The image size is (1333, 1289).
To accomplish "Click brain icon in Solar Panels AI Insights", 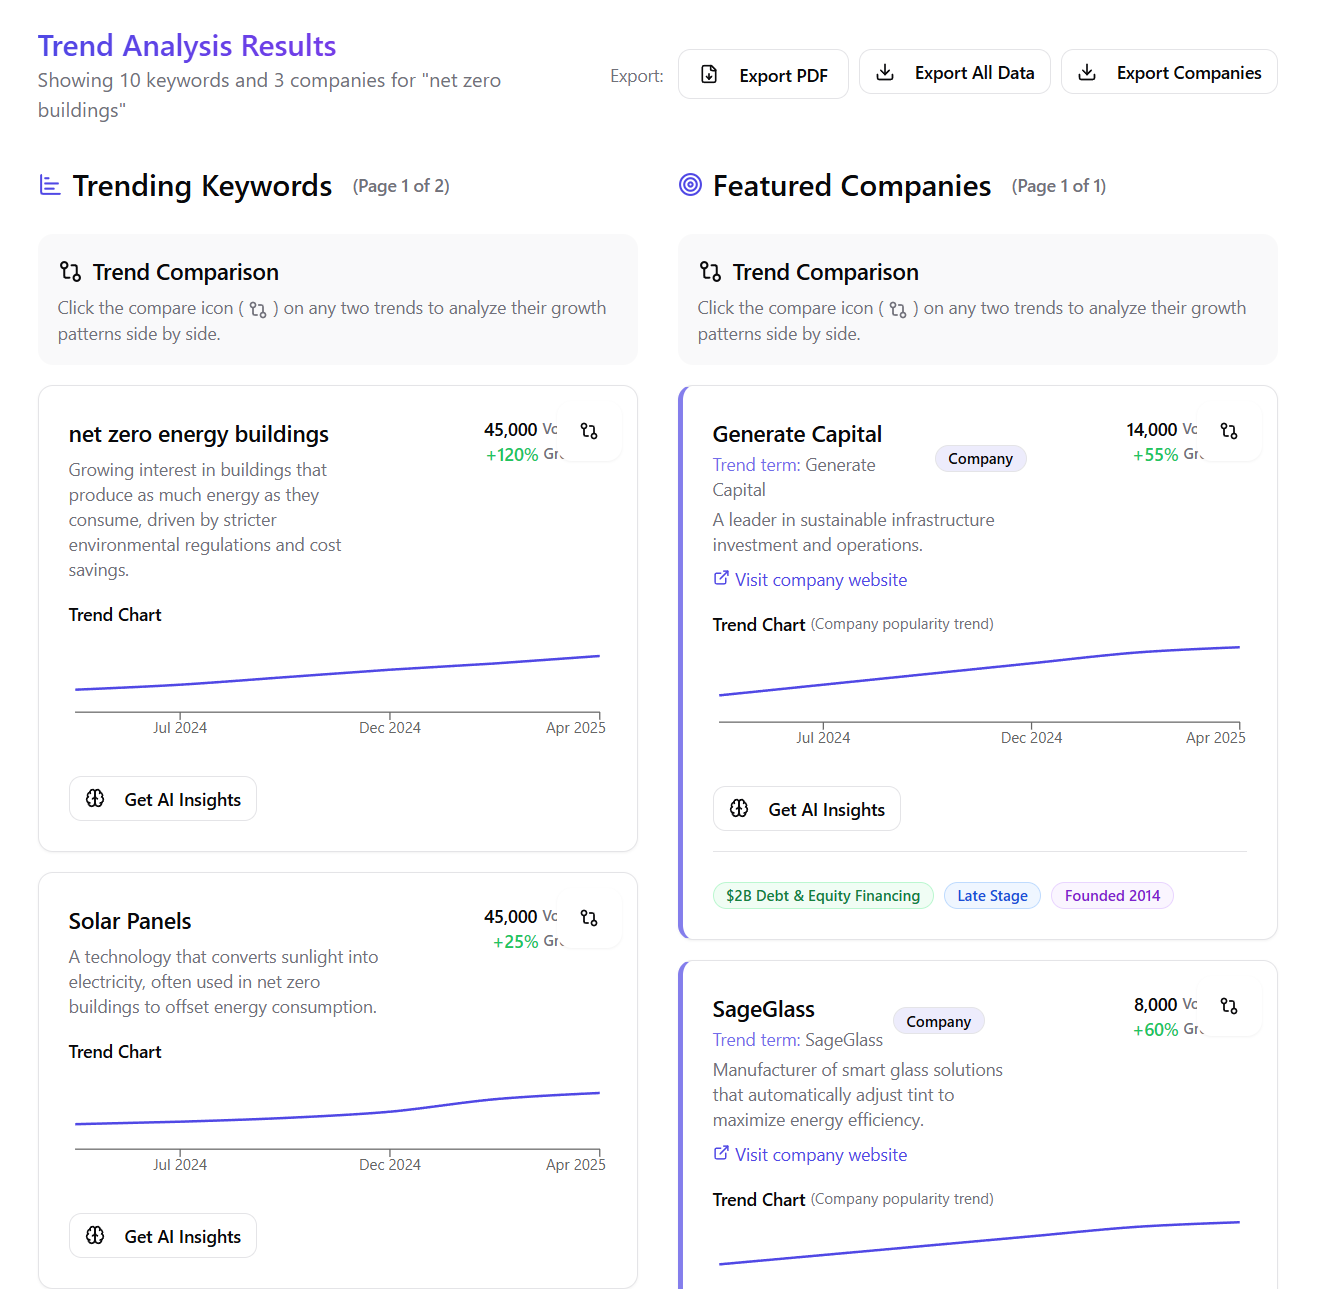I will 95,1235.
